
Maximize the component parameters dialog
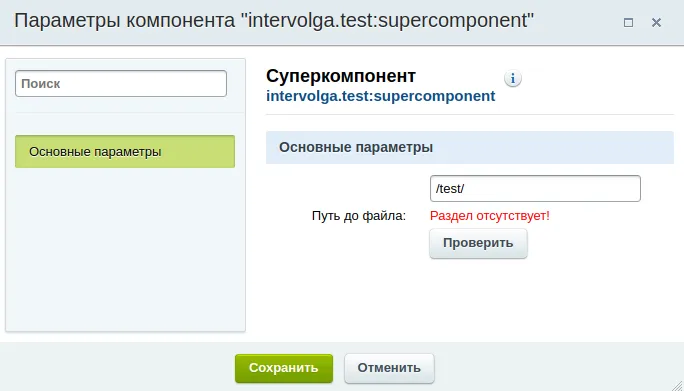[x=628, y=23]
